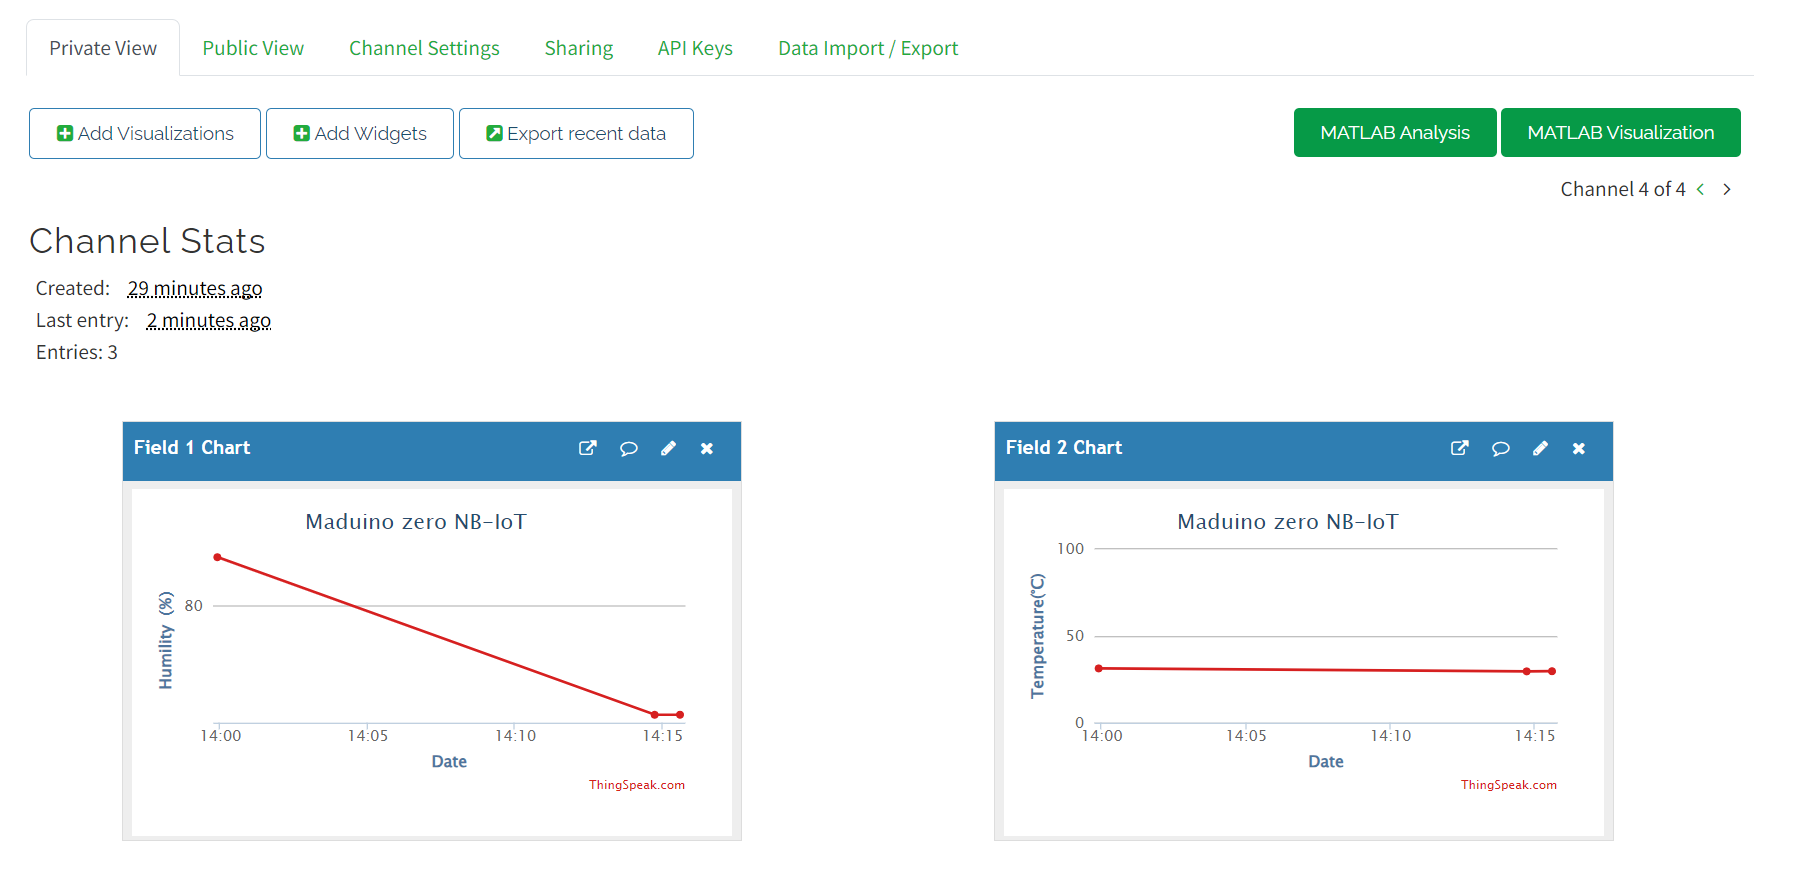Screen dimensions: 1808x871
Task: Click ThingSpeak.com link in Field 1 Chart
Action: [637, 785]
